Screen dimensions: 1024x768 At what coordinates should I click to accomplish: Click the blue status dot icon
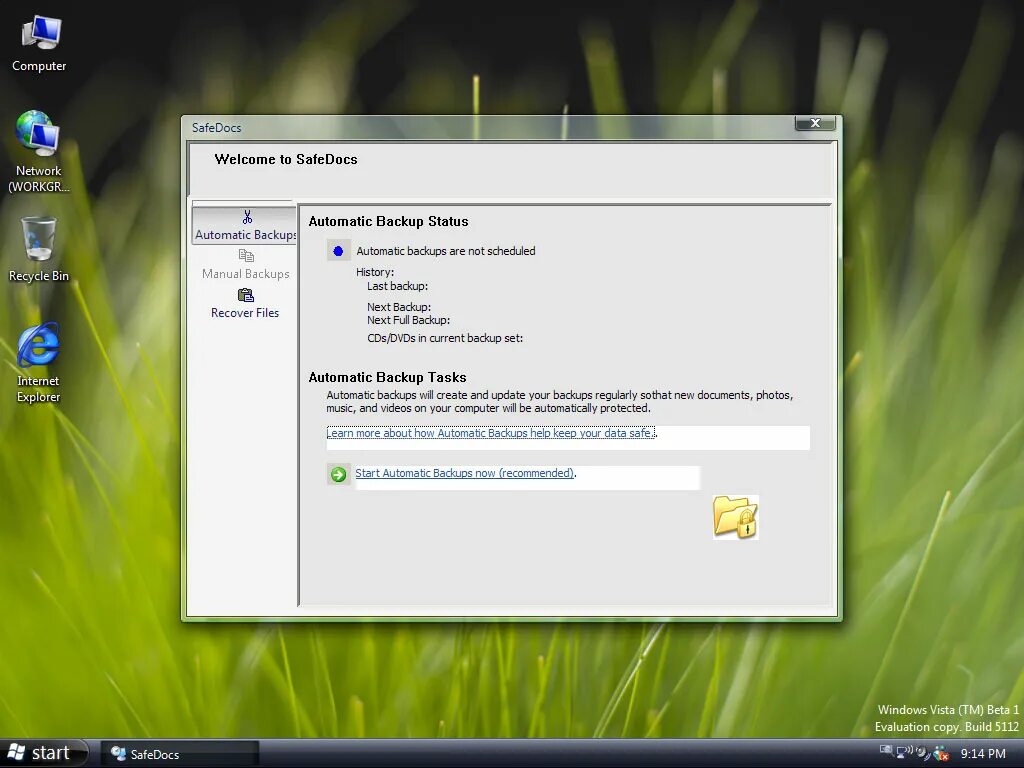click(x=338, y=251)
